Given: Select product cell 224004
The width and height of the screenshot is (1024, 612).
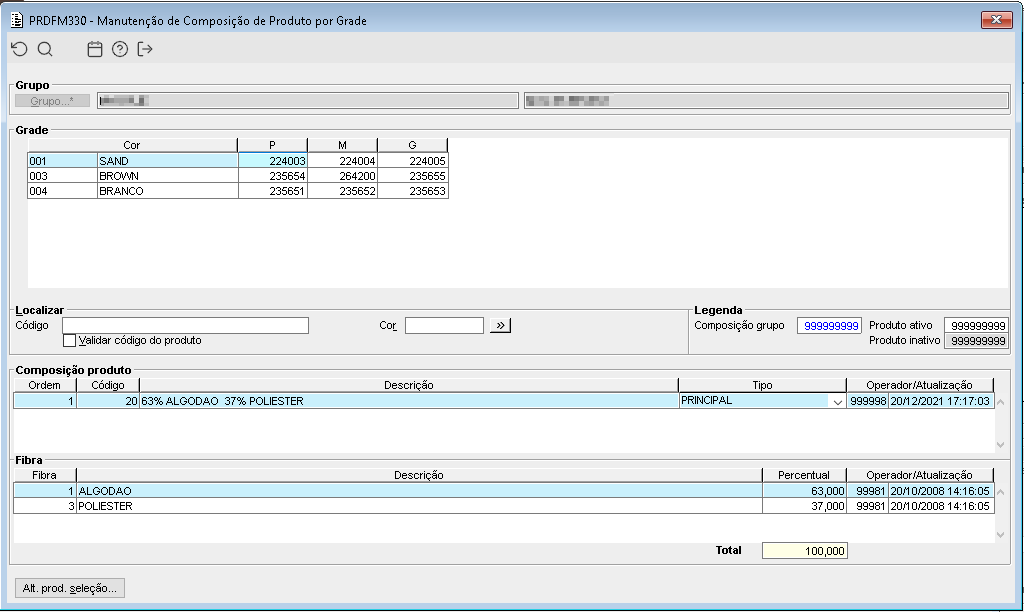Looking at the screenshot, I should [x=343, y=161].
